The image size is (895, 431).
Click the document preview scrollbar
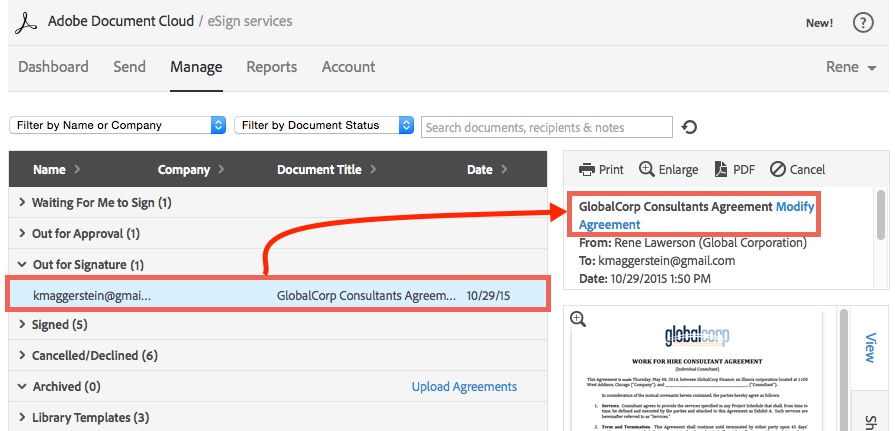pos(842,368)
